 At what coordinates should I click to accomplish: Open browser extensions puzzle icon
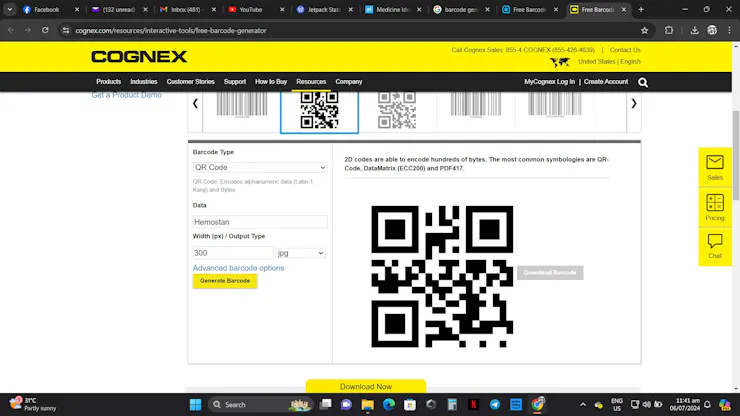click(x=669, y=30)
